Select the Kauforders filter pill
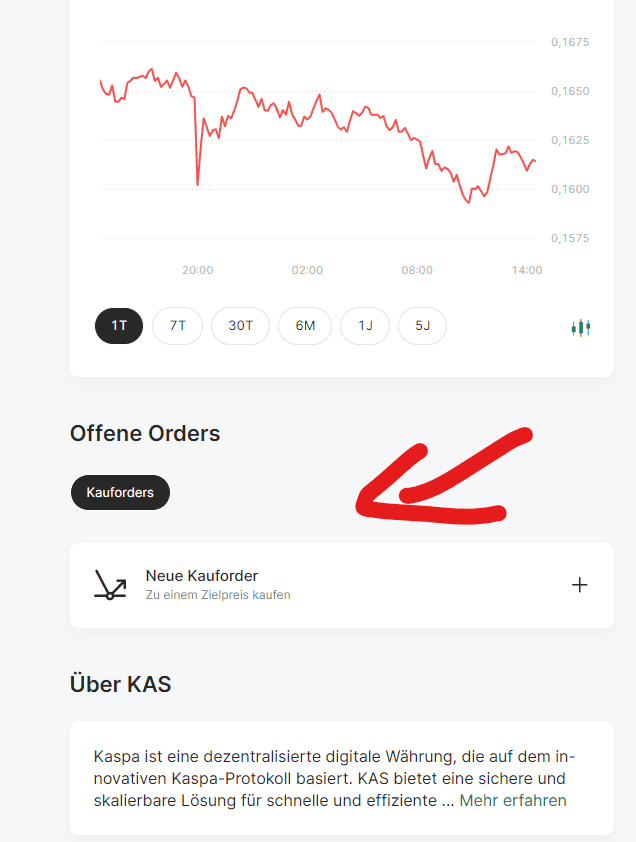Viewport: 636px width, 842px height. pos(120,492)
